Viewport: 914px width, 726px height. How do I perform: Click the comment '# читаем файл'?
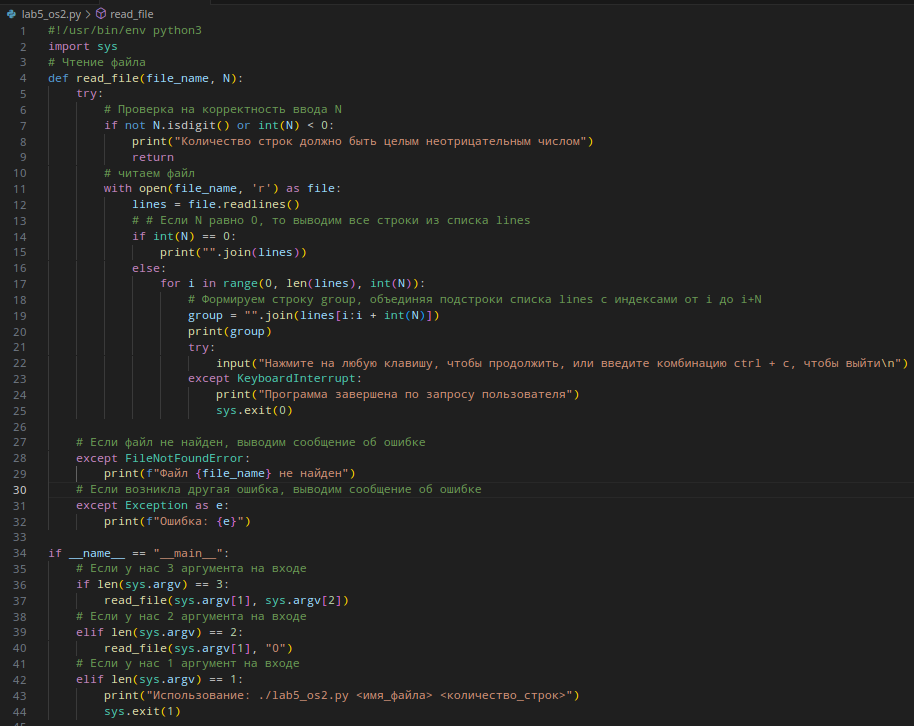149,173
